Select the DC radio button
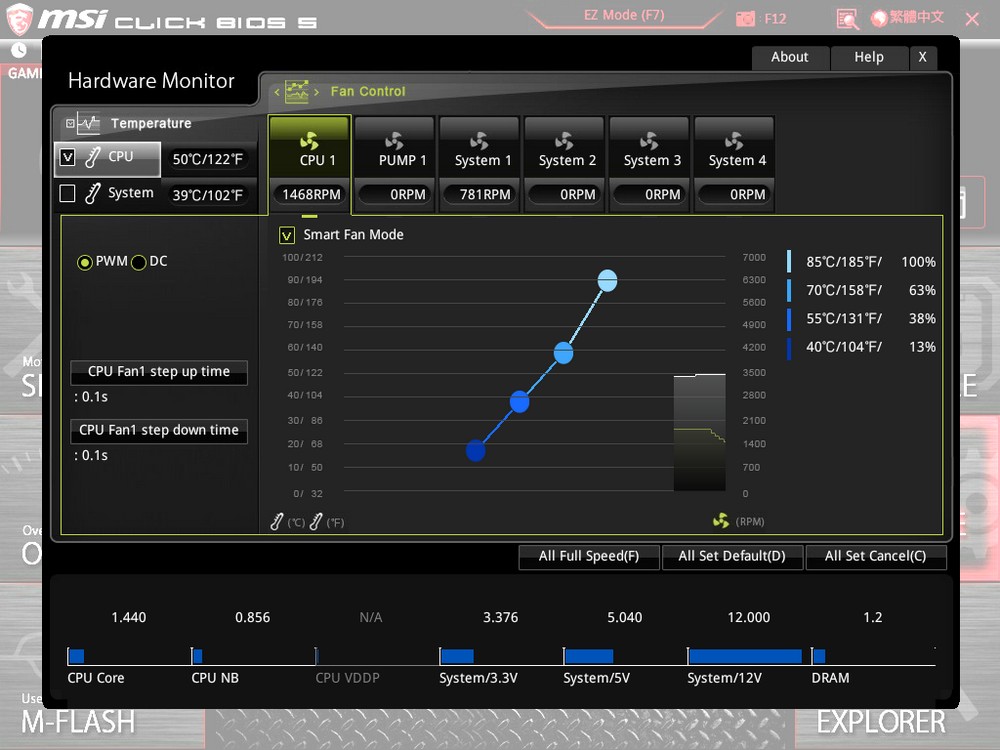Screen dimensions: 1000x750 click(139, 262)
